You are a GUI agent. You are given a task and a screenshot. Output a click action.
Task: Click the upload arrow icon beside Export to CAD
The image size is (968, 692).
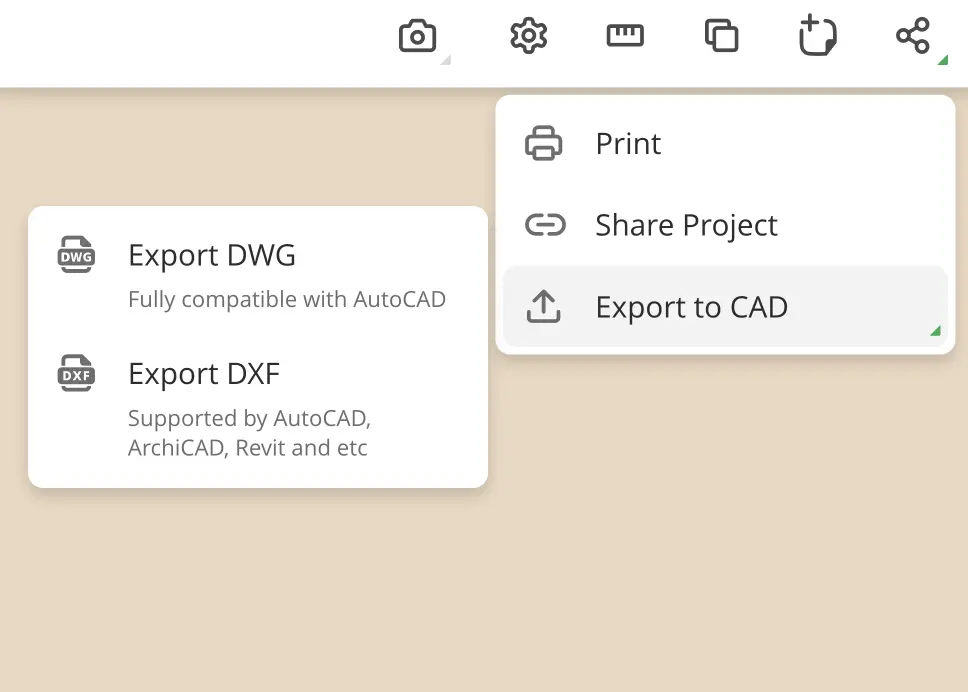[x=544, y=308]
